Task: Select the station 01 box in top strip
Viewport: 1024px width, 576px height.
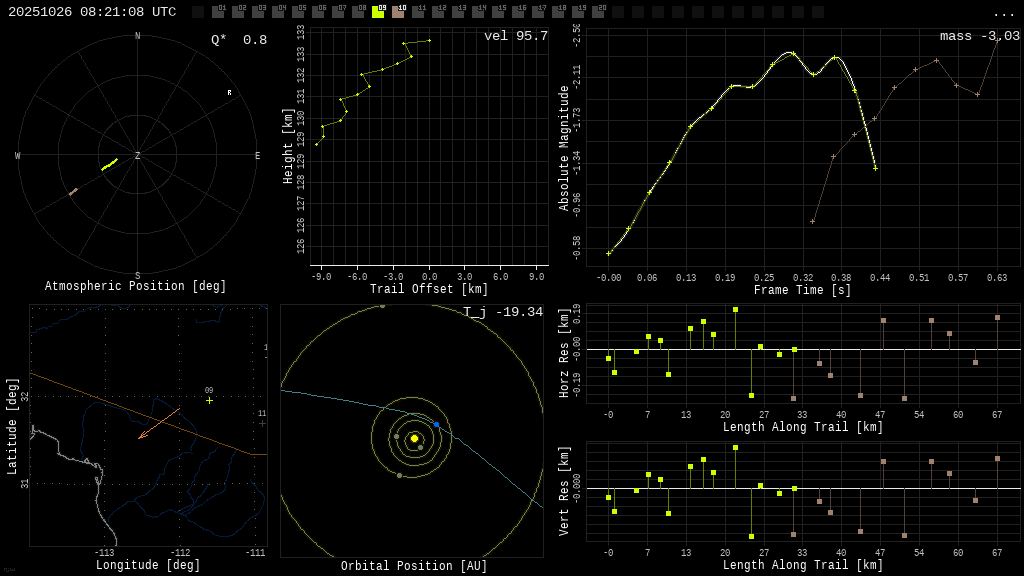Action: tap(218, 12)
